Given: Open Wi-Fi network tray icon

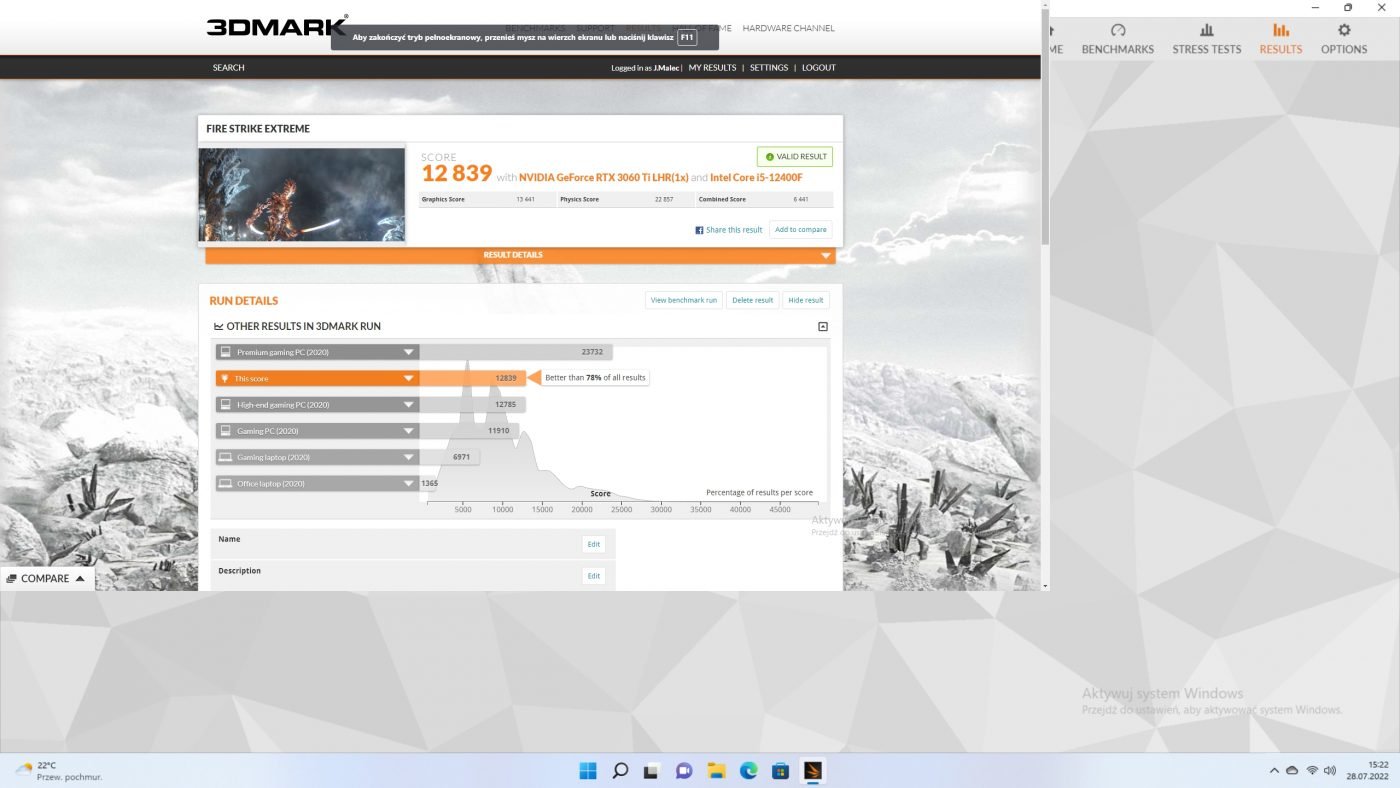Looking at the screenshot, I should coord(1312,771).
